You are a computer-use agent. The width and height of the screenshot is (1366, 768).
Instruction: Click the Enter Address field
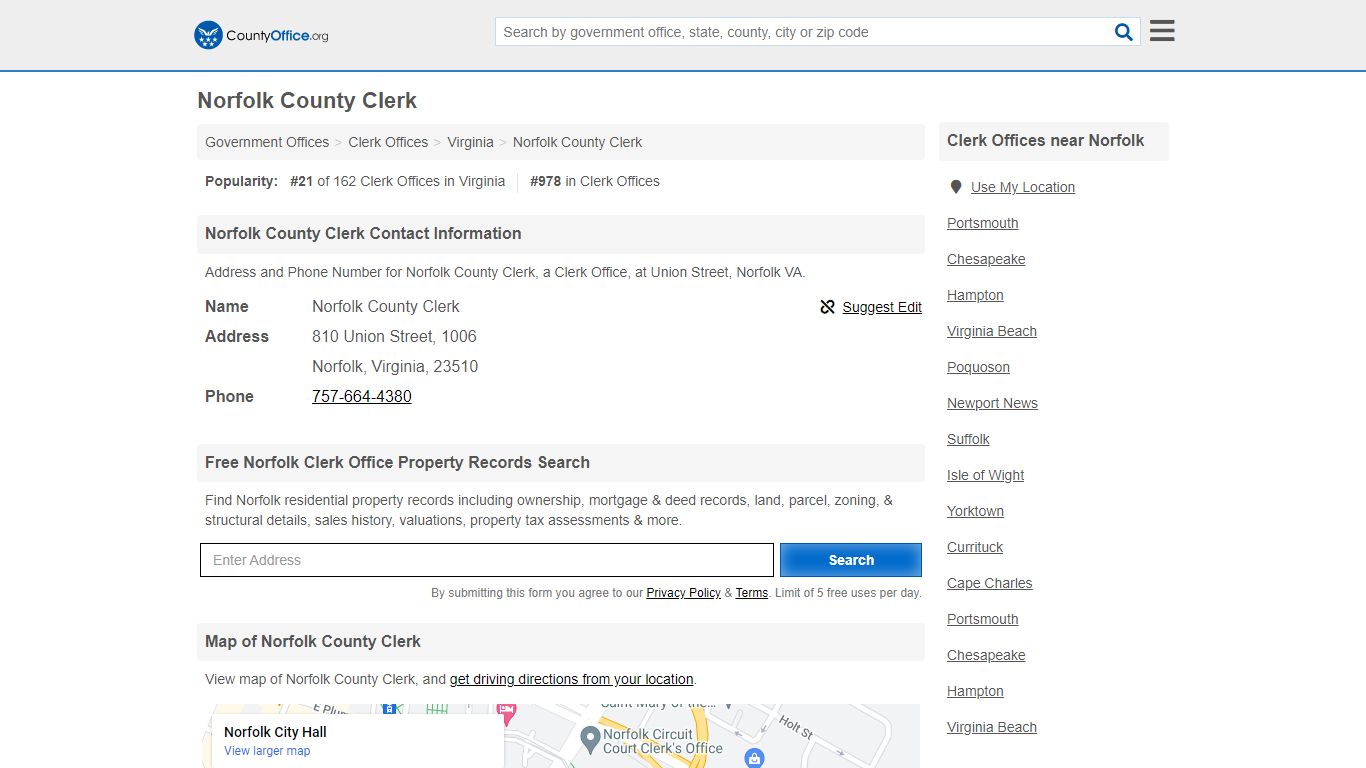point(487,560)
